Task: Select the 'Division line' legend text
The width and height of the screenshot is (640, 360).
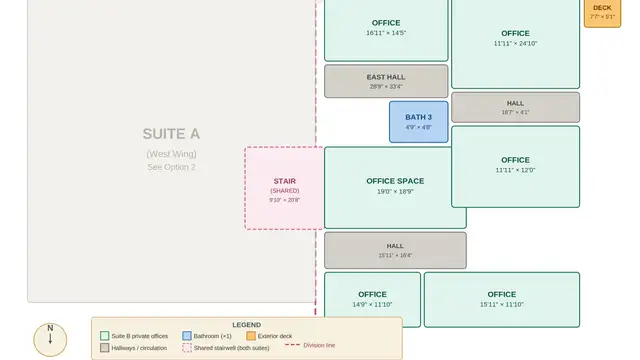Action: [319, 345]
